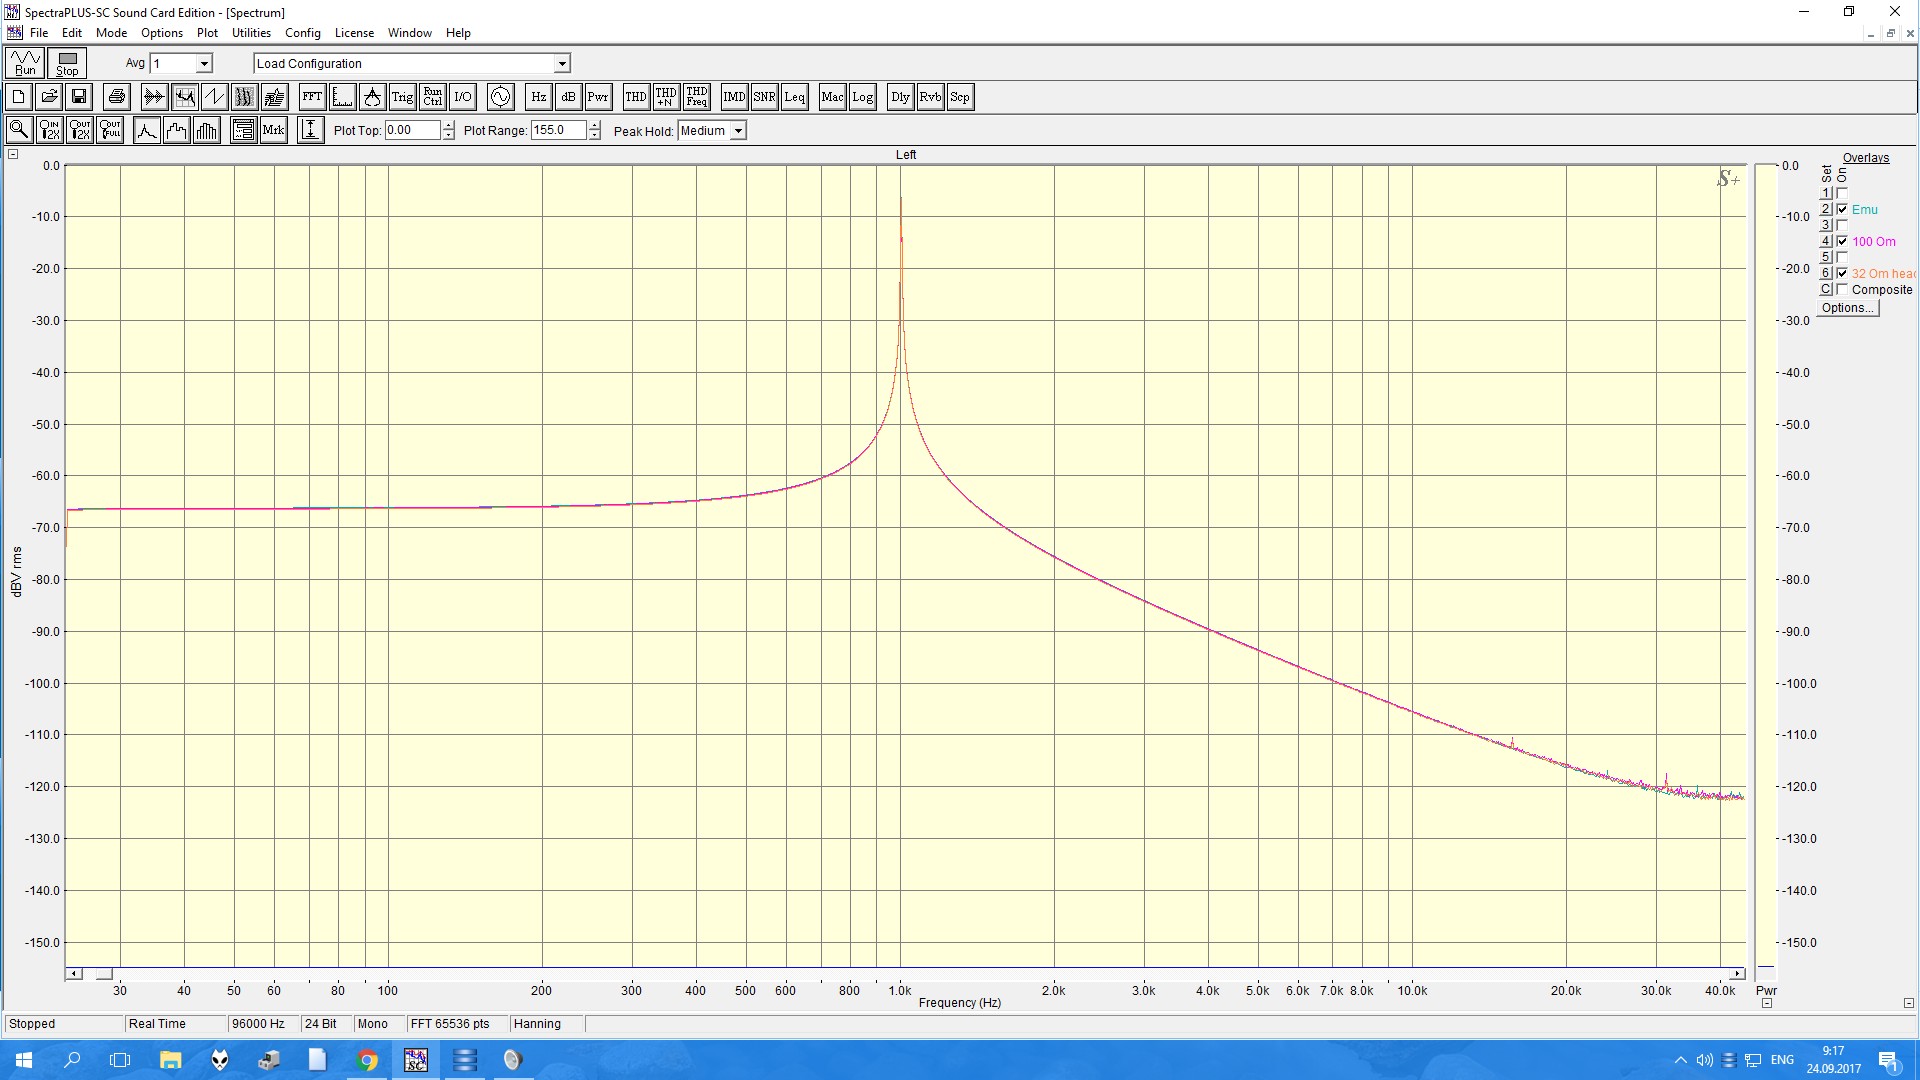Screen dimensions: 1920x1080
Task: Click the printer icon in toolbar
Action: coord(117,97)
